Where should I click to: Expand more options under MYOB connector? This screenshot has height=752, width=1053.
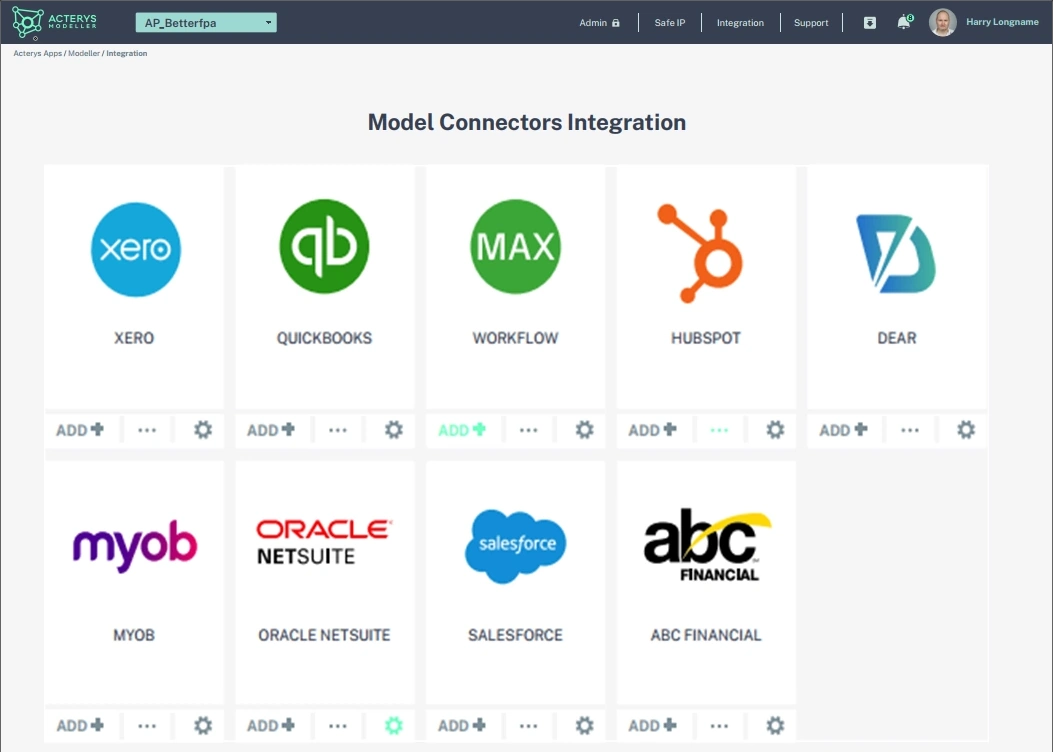click(x=147, y=726)
